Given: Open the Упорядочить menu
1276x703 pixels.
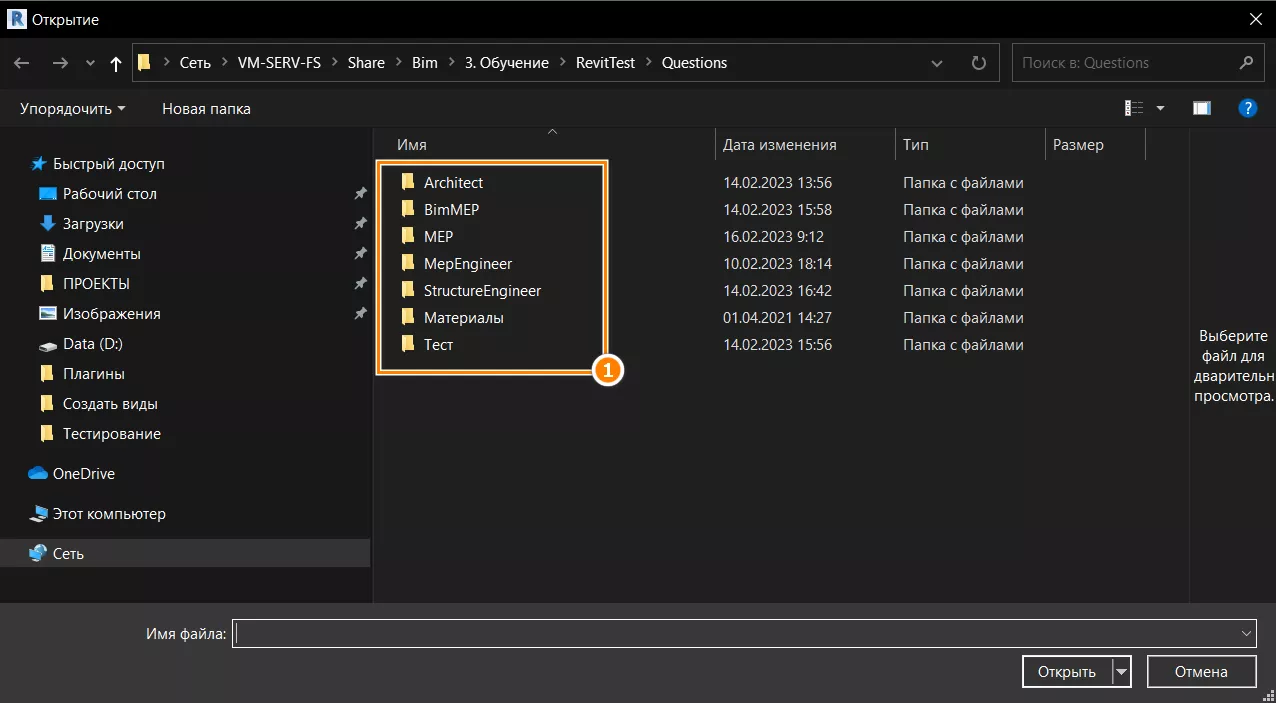Looking at the screenshot, I should click(72, 108).
